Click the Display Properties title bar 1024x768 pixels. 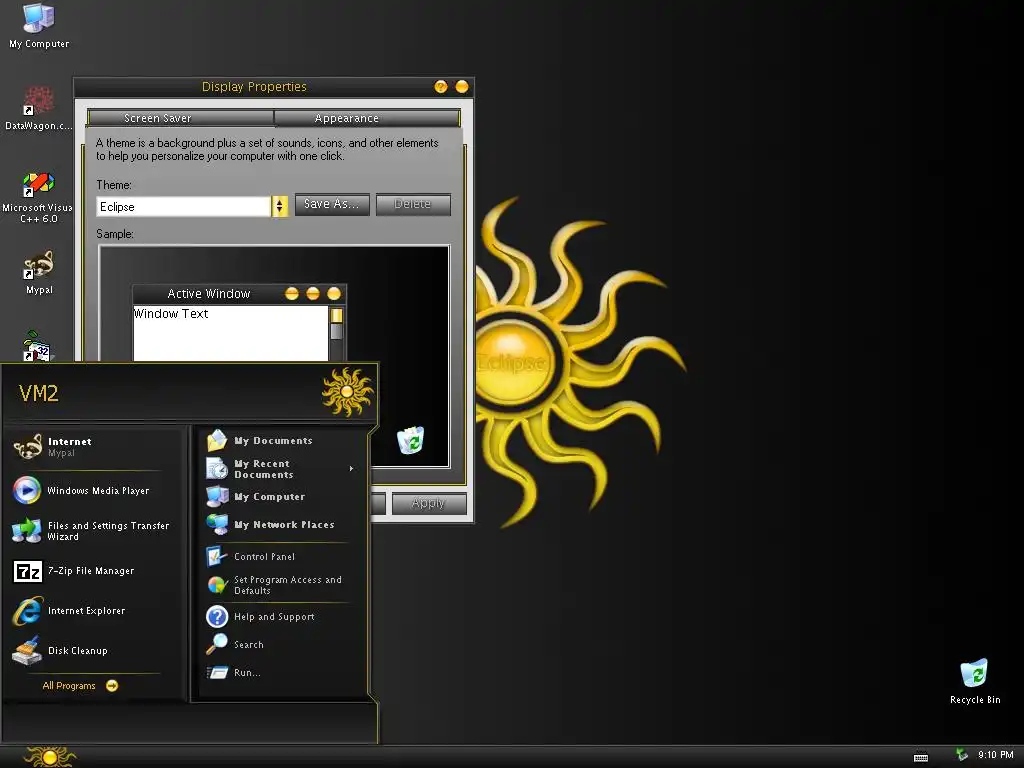pos(253,87)
